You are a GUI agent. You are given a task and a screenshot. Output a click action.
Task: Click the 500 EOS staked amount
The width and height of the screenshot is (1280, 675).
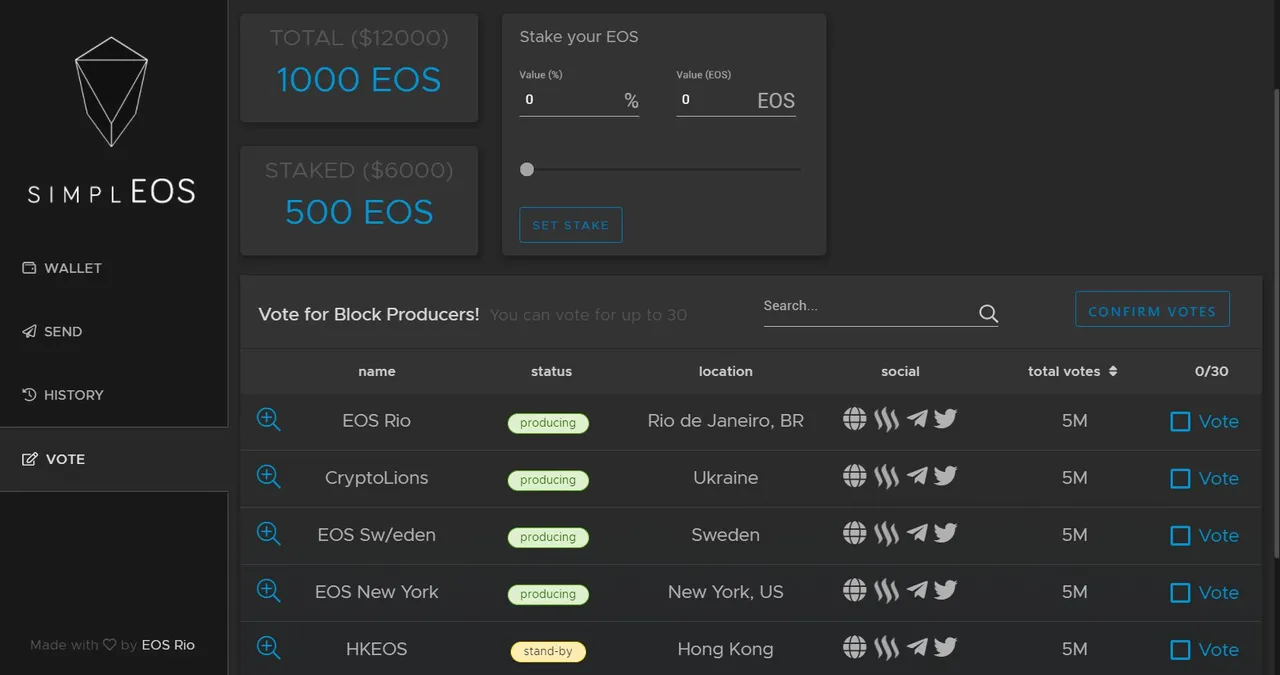point(359,212)
